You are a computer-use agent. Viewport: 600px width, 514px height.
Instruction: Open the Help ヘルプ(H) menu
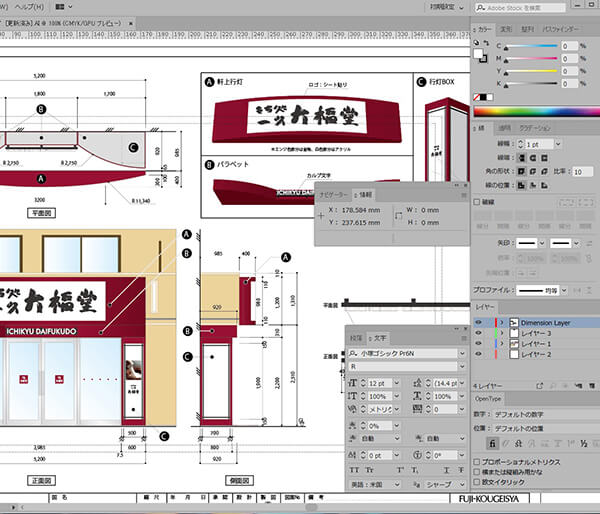point(29,7)
